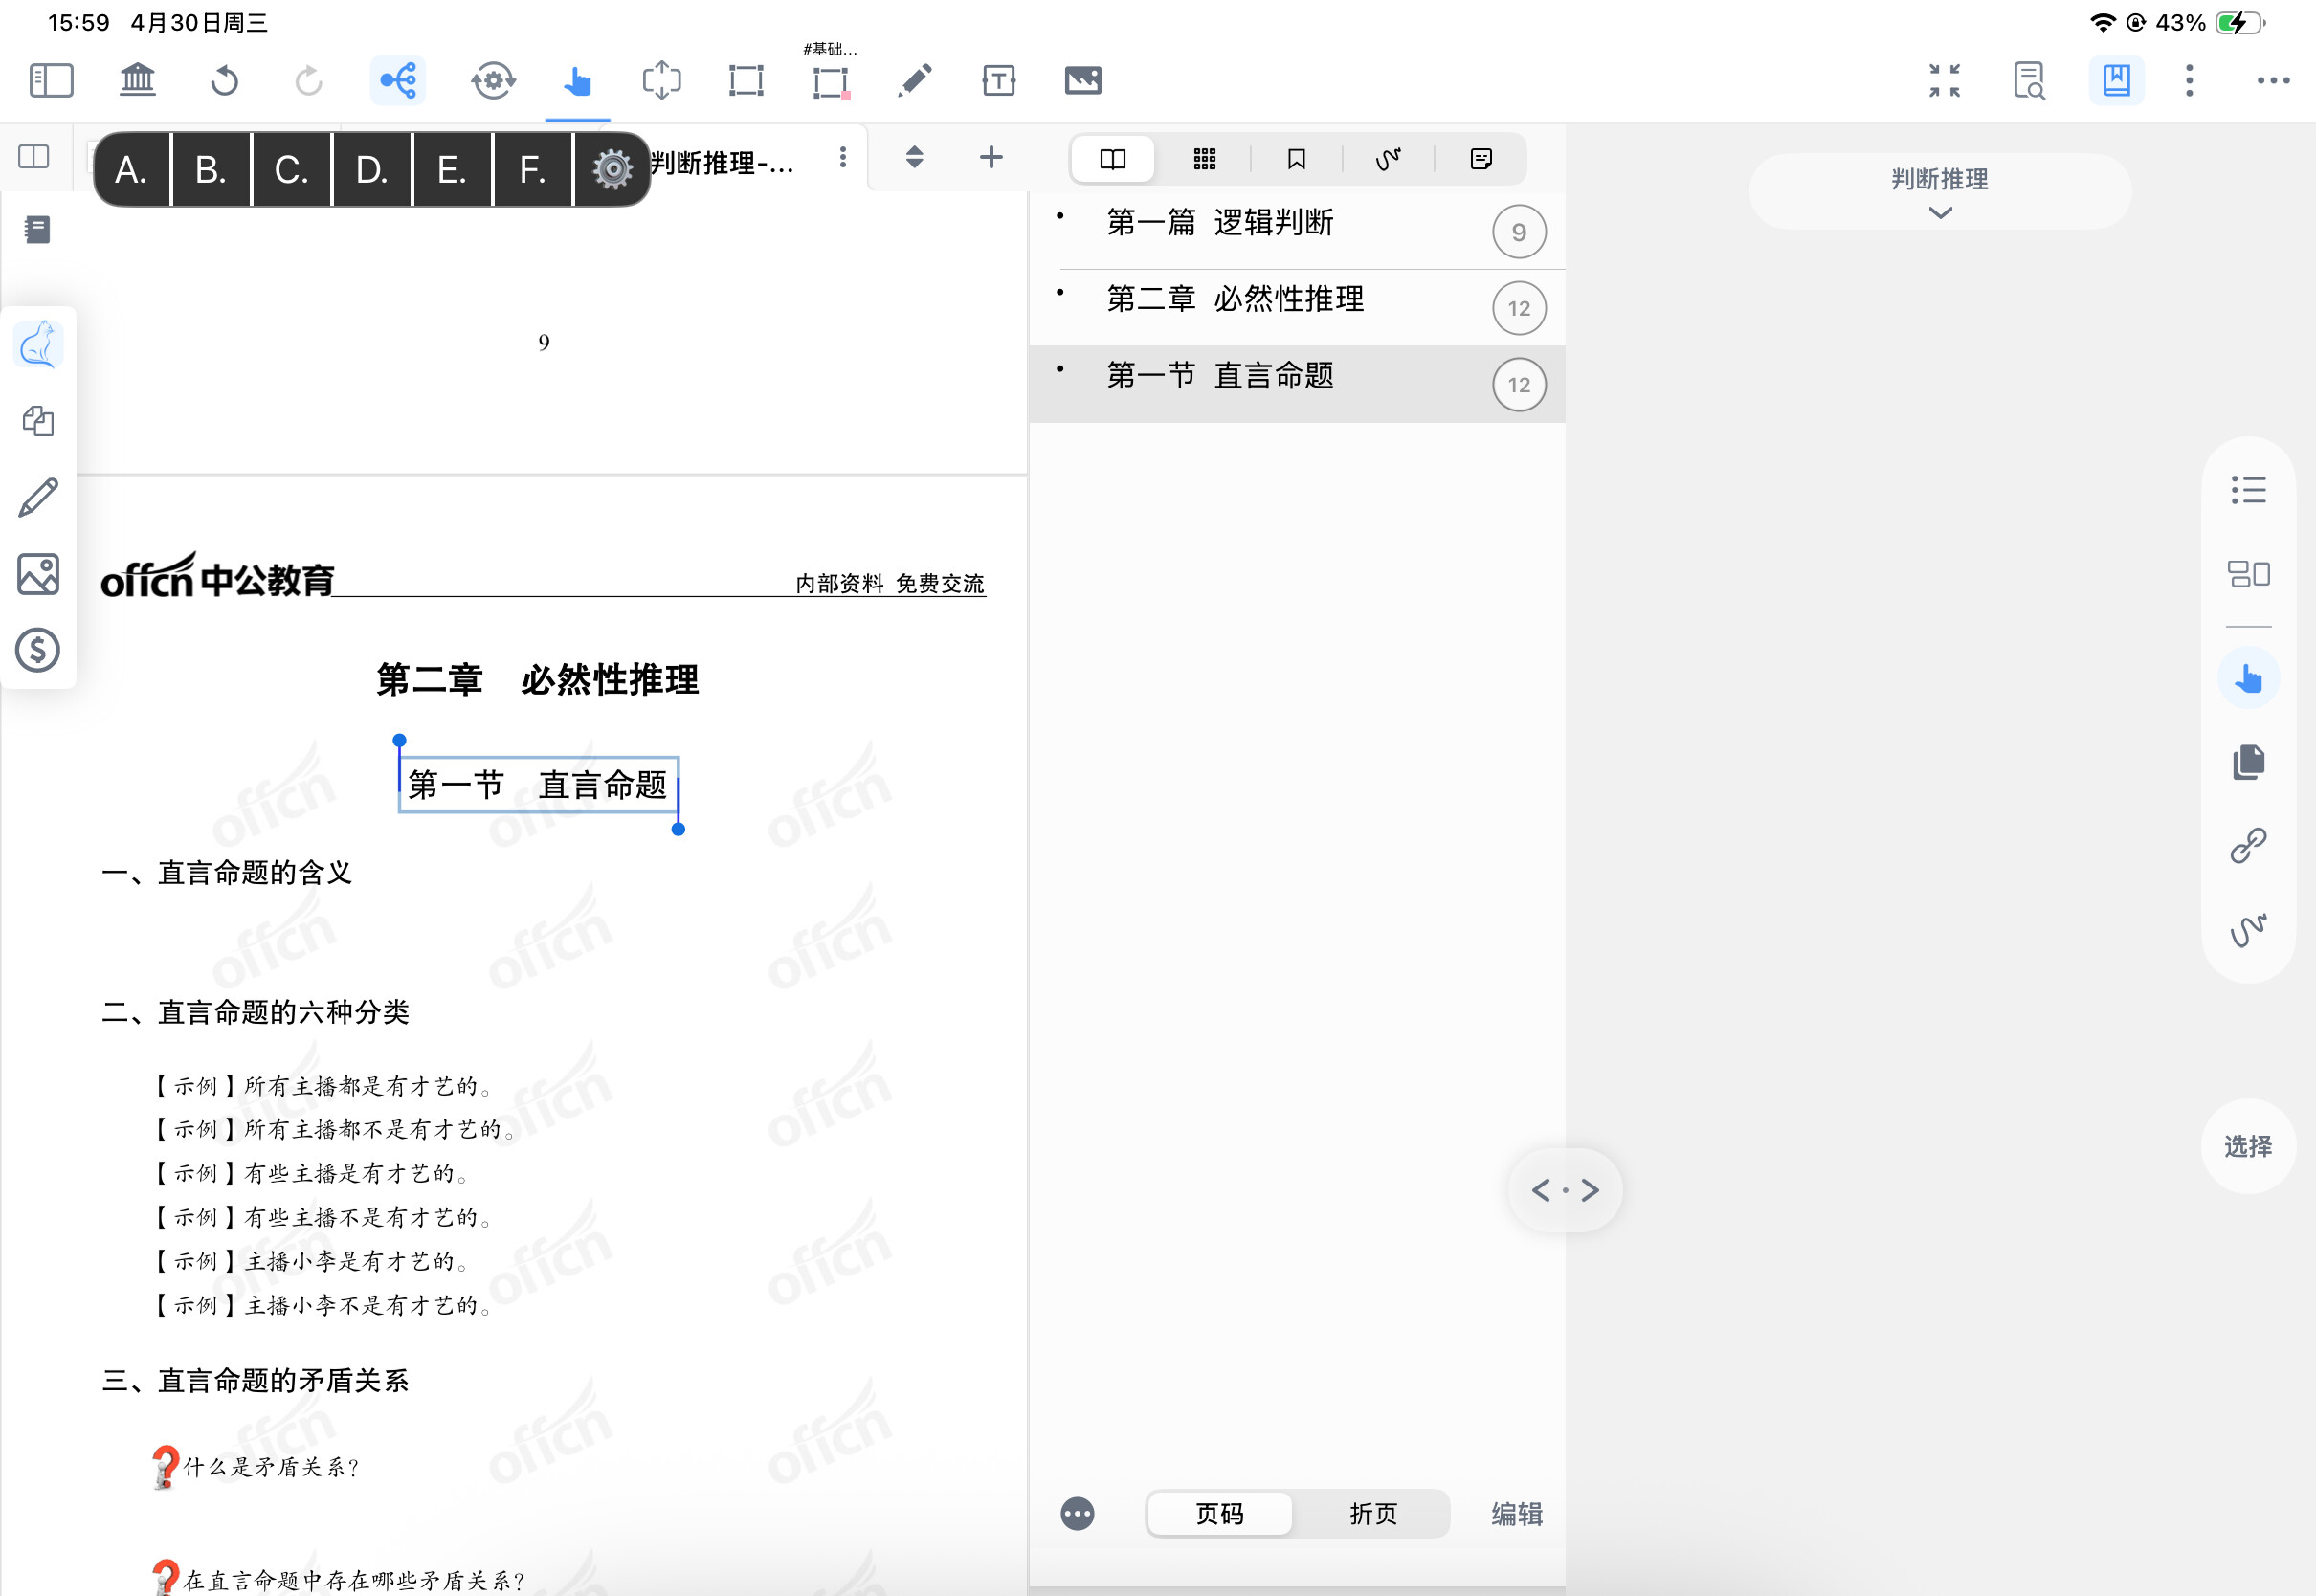Switch to the handwriting scribble tab
This screenshot has height=1596, width=2316.
point(1388,159)
